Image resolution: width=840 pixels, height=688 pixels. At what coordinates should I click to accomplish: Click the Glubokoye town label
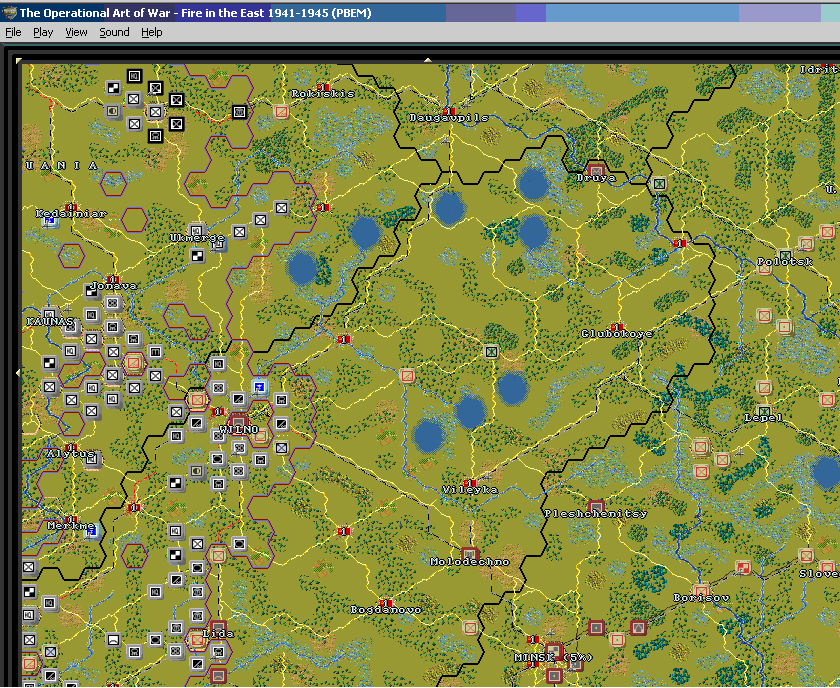[x=617, y=334]
